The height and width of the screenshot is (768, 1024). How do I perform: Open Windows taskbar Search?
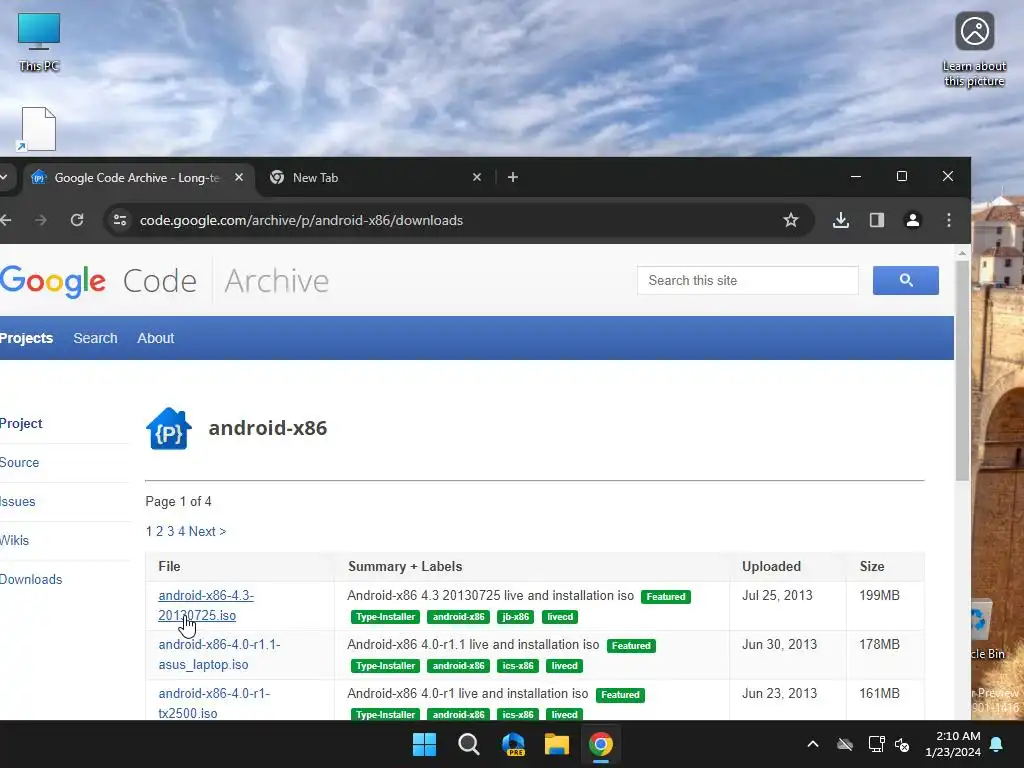click(469, 744)
